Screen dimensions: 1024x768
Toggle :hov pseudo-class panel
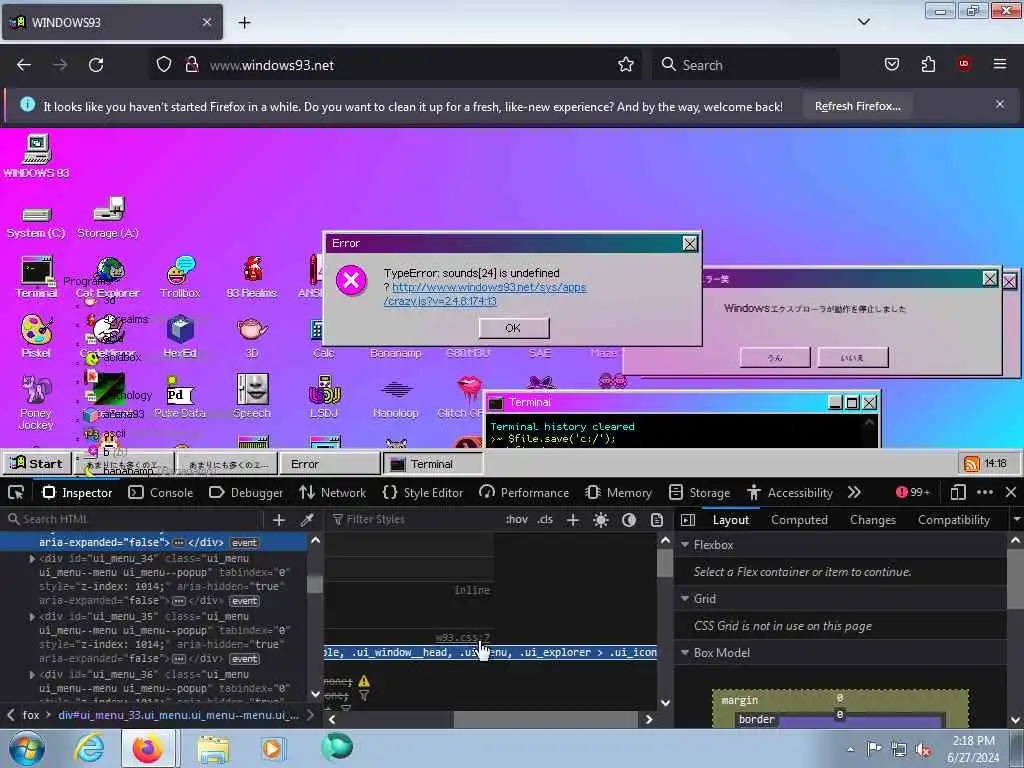click(517, 520)
